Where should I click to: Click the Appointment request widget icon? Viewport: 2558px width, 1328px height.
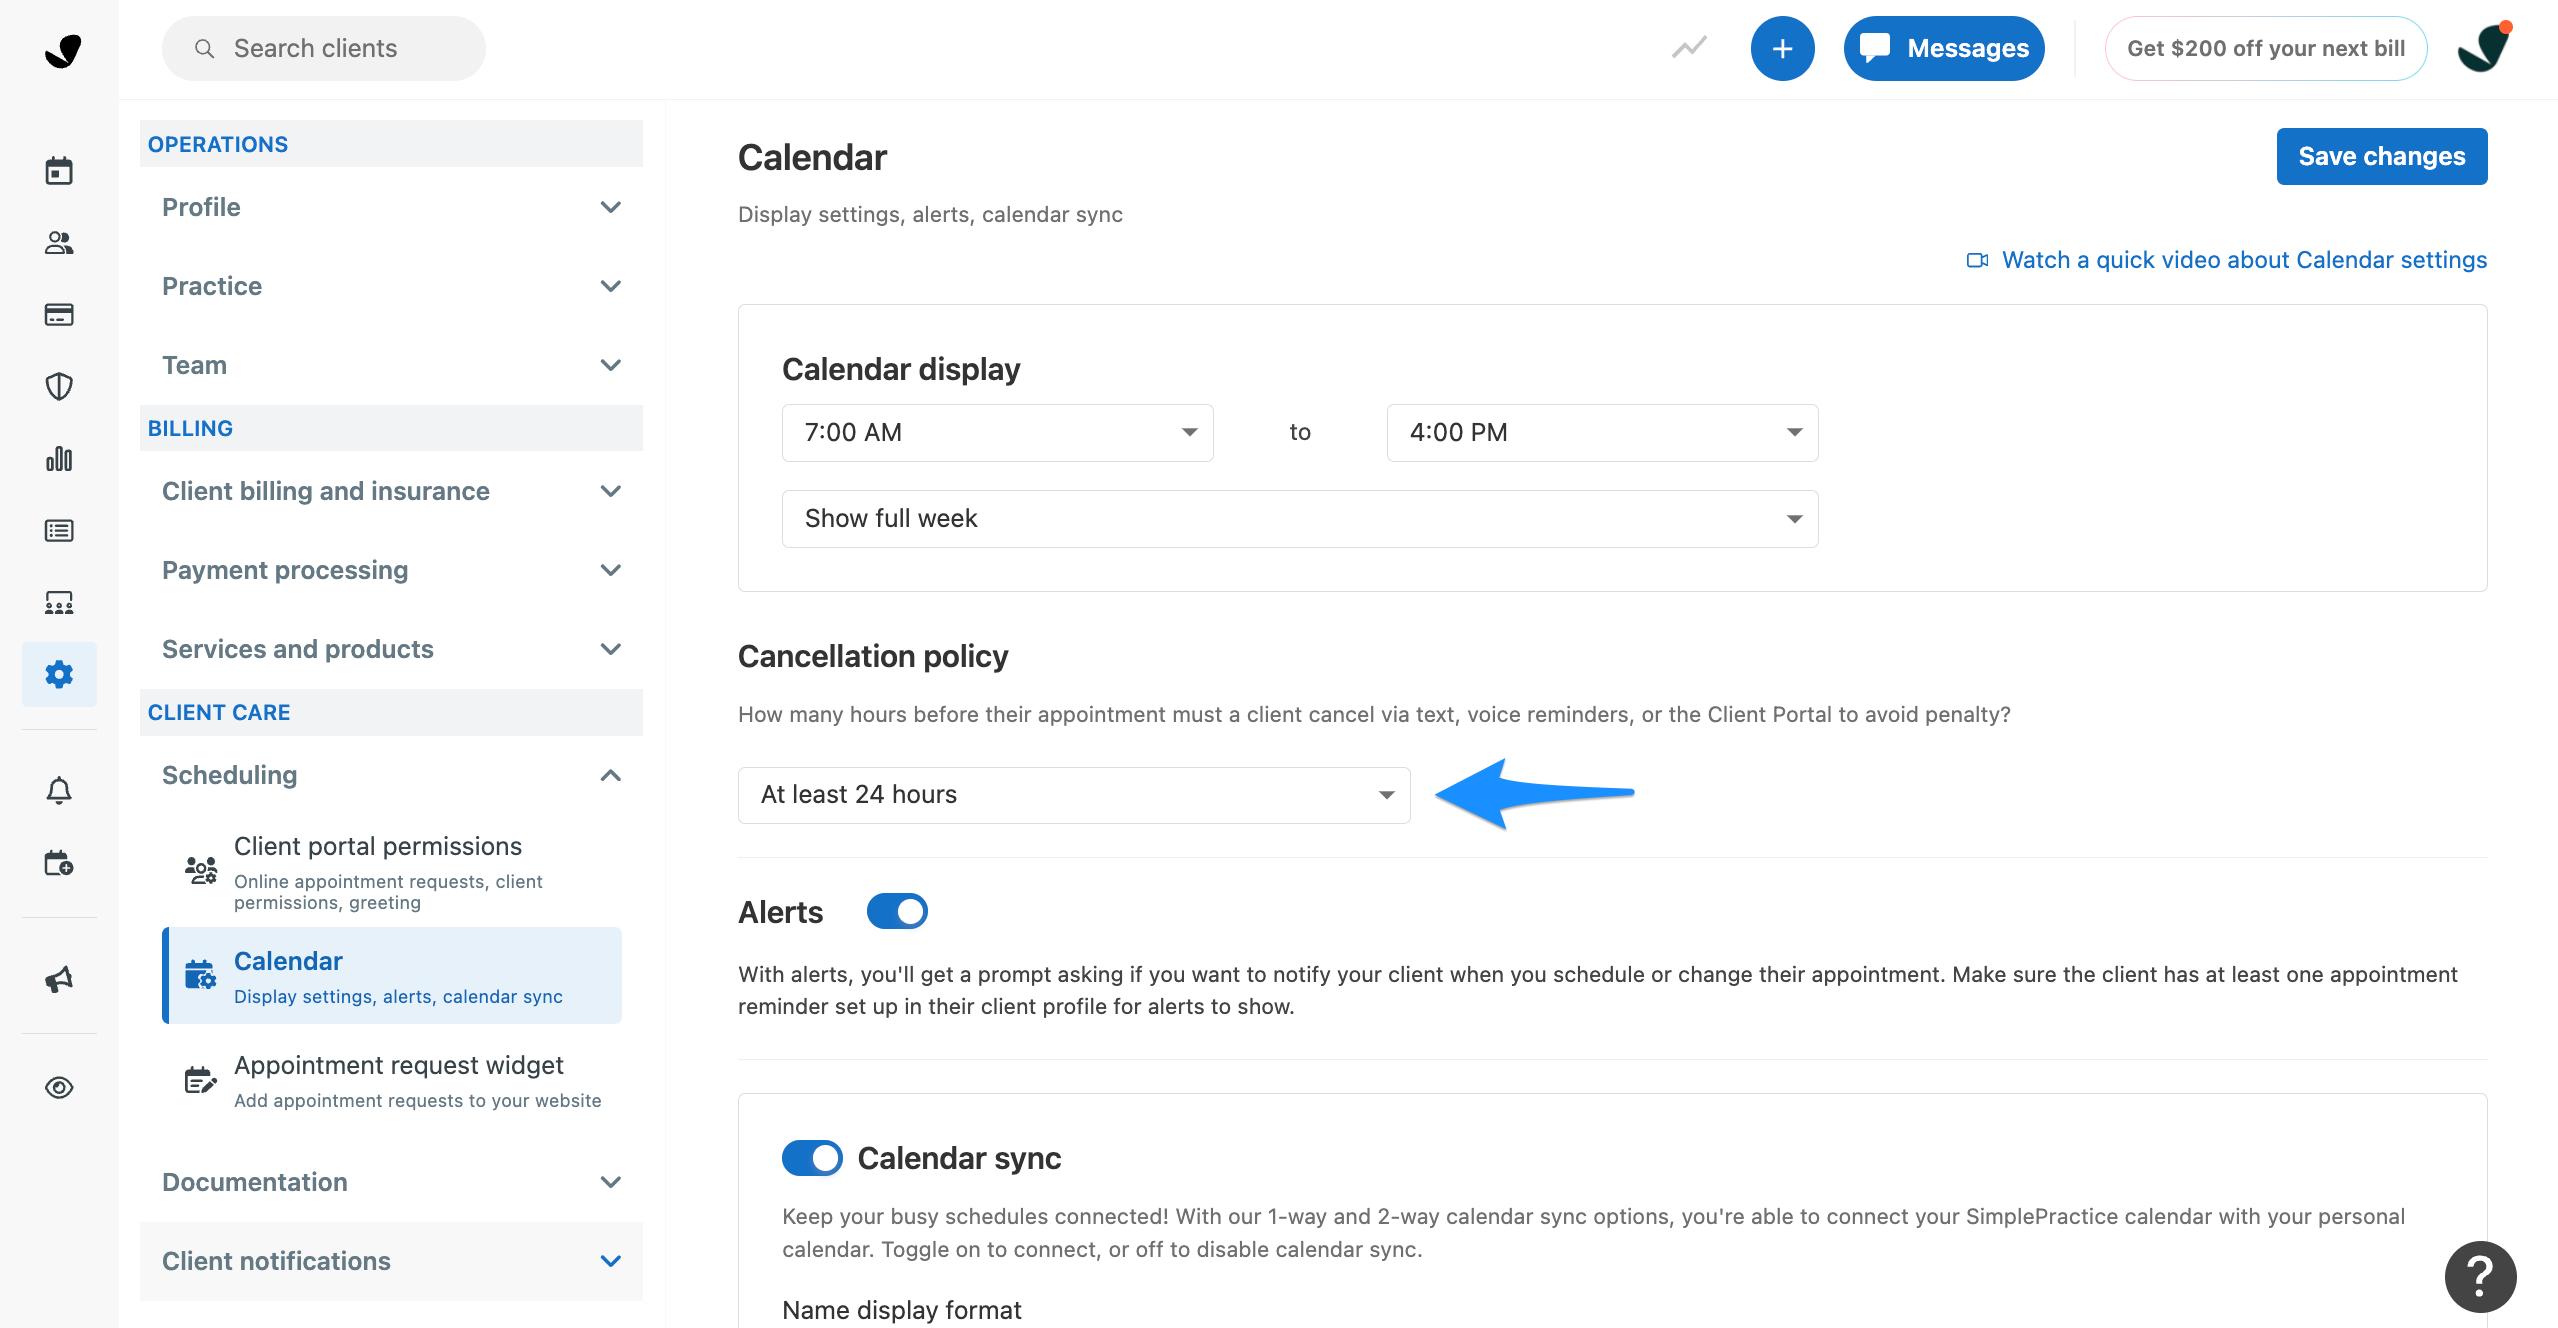201,1080
